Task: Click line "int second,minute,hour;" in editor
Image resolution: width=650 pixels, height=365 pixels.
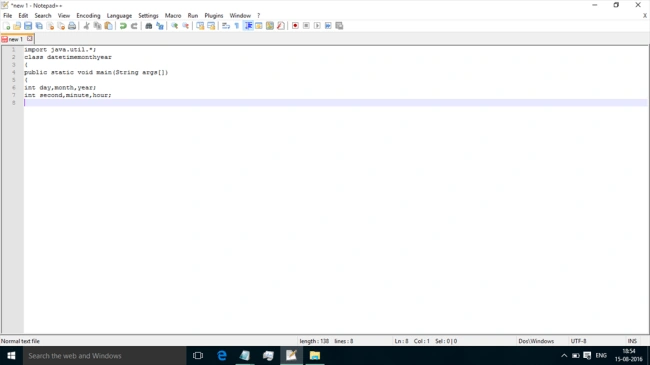Action: pyautogui.click(x=68, y=95)
